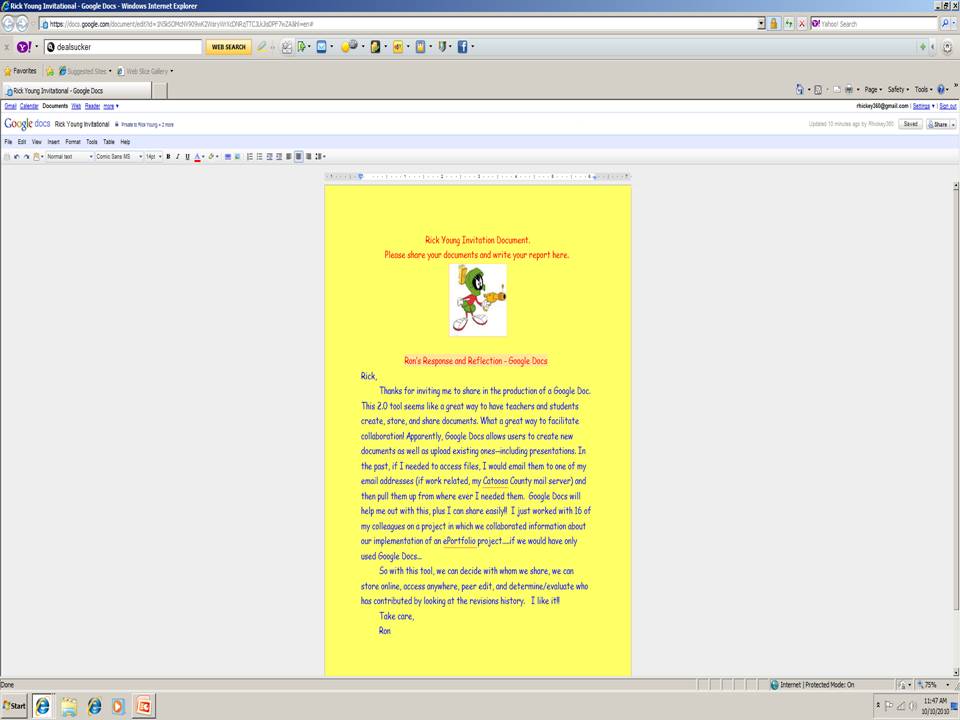This screenshot has width=960, height=720.
Task: Click in the dealsucker Yahoo search field
Action: click(123, 47)
